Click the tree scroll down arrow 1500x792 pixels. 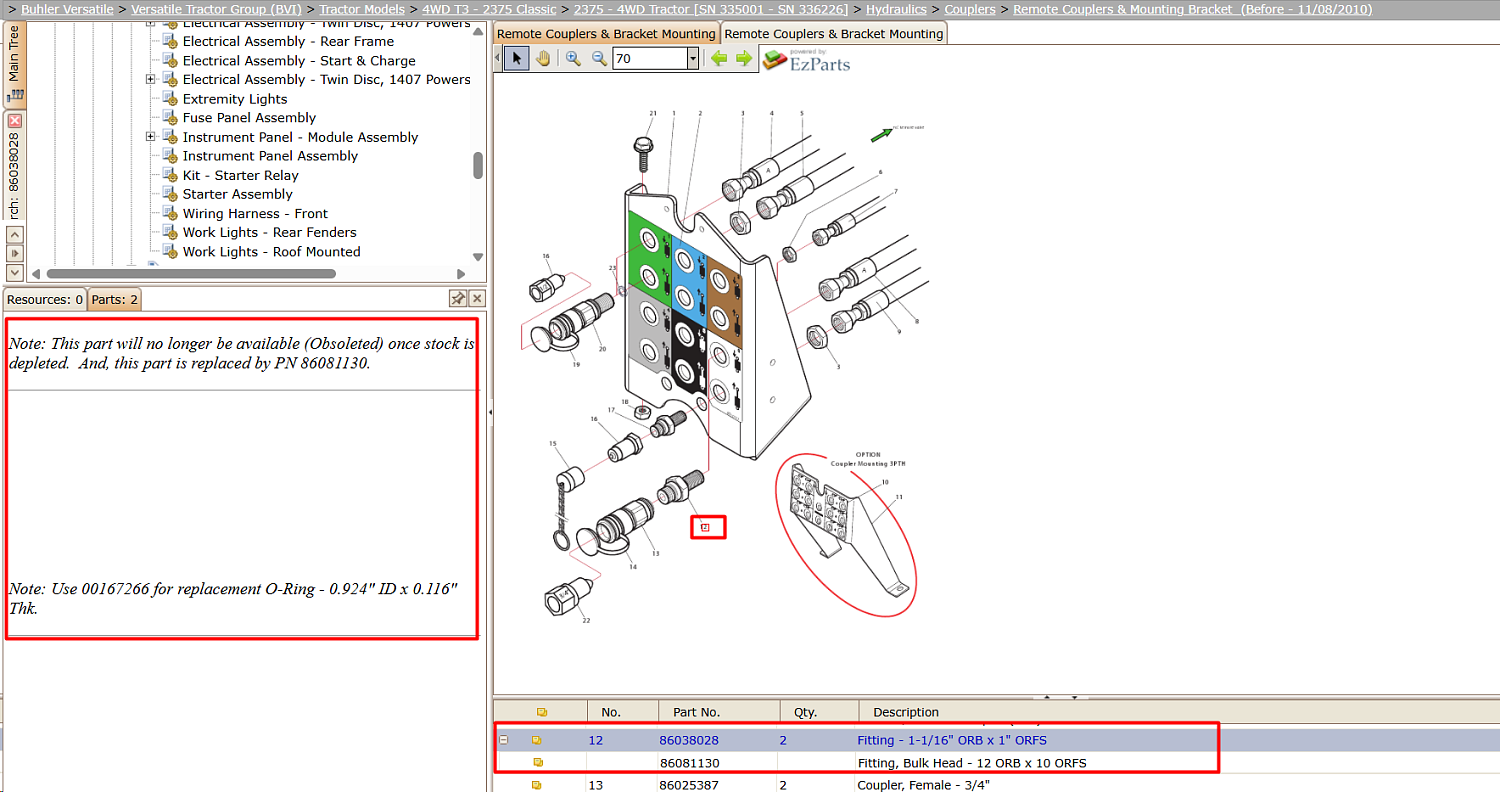point(478,257)
